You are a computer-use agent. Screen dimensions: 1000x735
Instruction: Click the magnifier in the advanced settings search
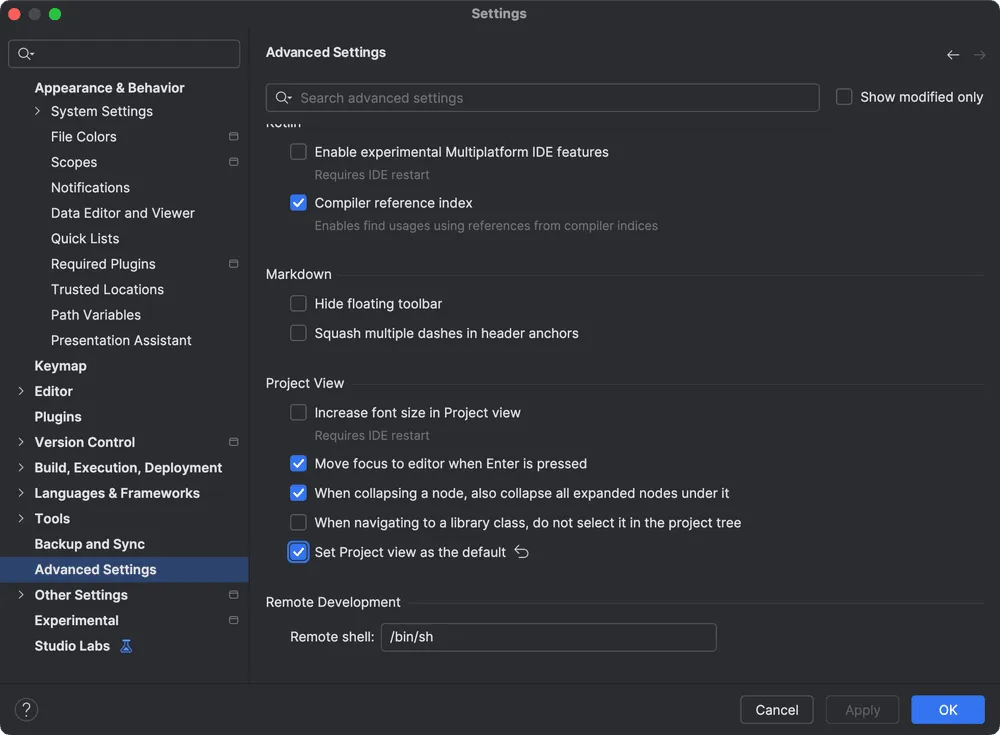tap(283, 97)
